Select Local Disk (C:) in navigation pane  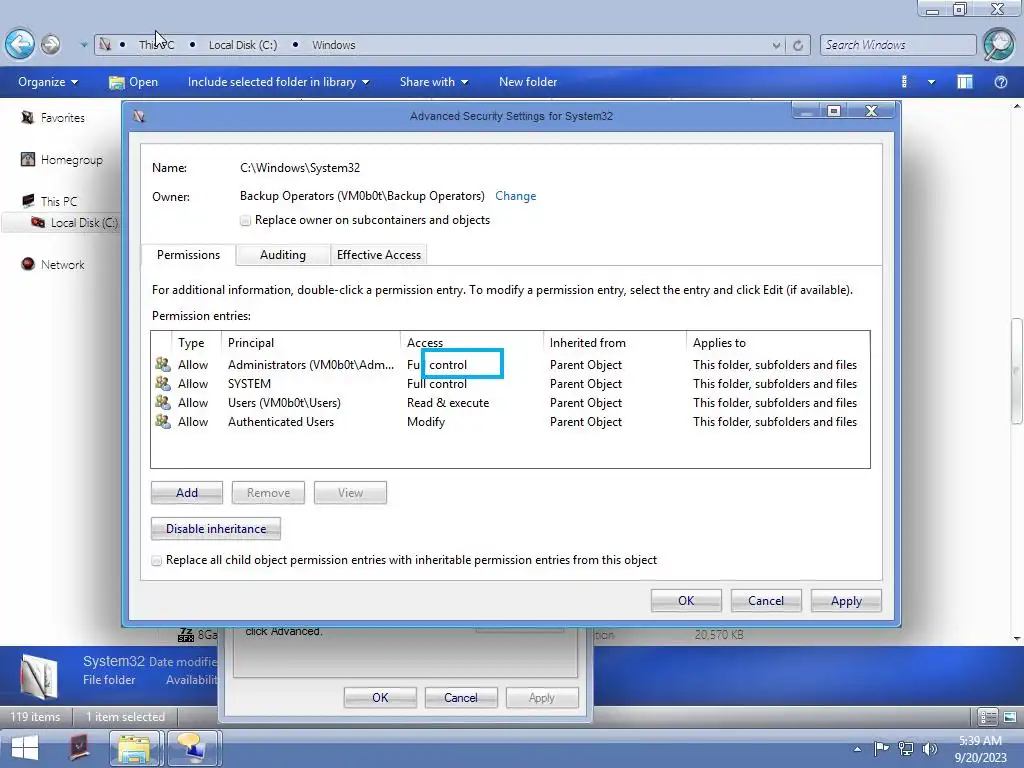74,223
